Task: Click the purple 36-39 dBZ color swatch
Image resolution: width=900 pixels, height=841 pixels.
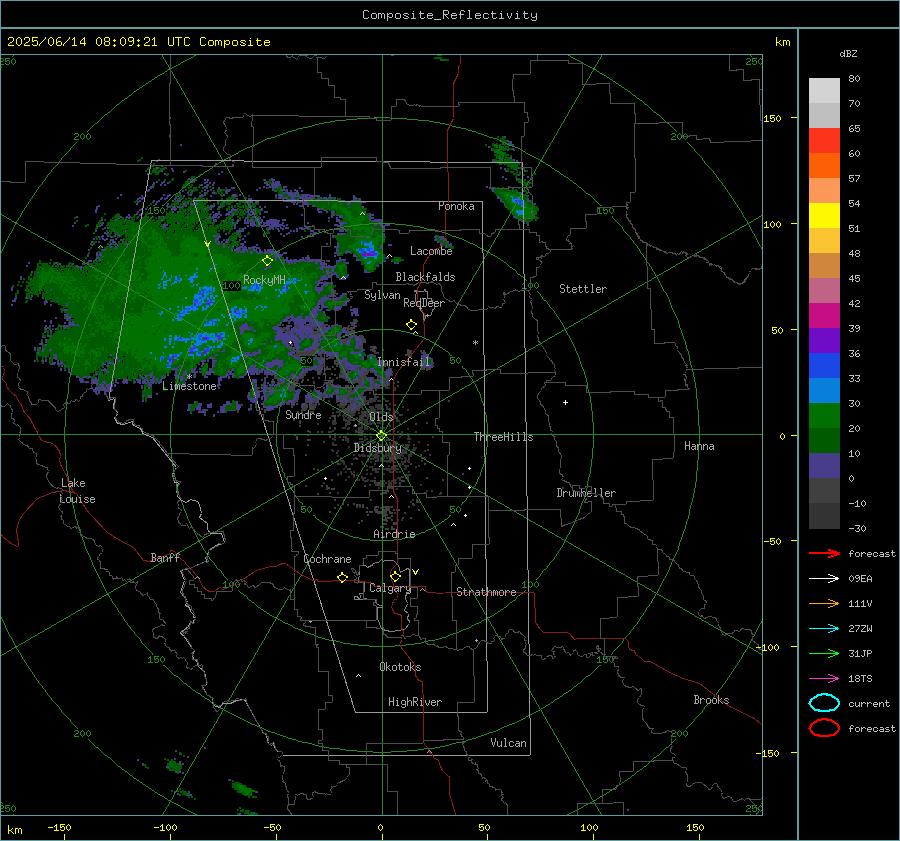Action: pos(824,341)
